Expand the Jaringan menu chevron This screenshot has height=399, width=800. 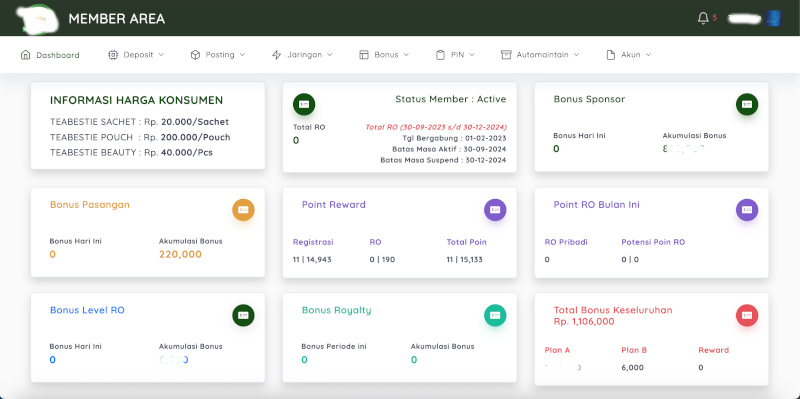pyautogui.click(x=330, y=55)
